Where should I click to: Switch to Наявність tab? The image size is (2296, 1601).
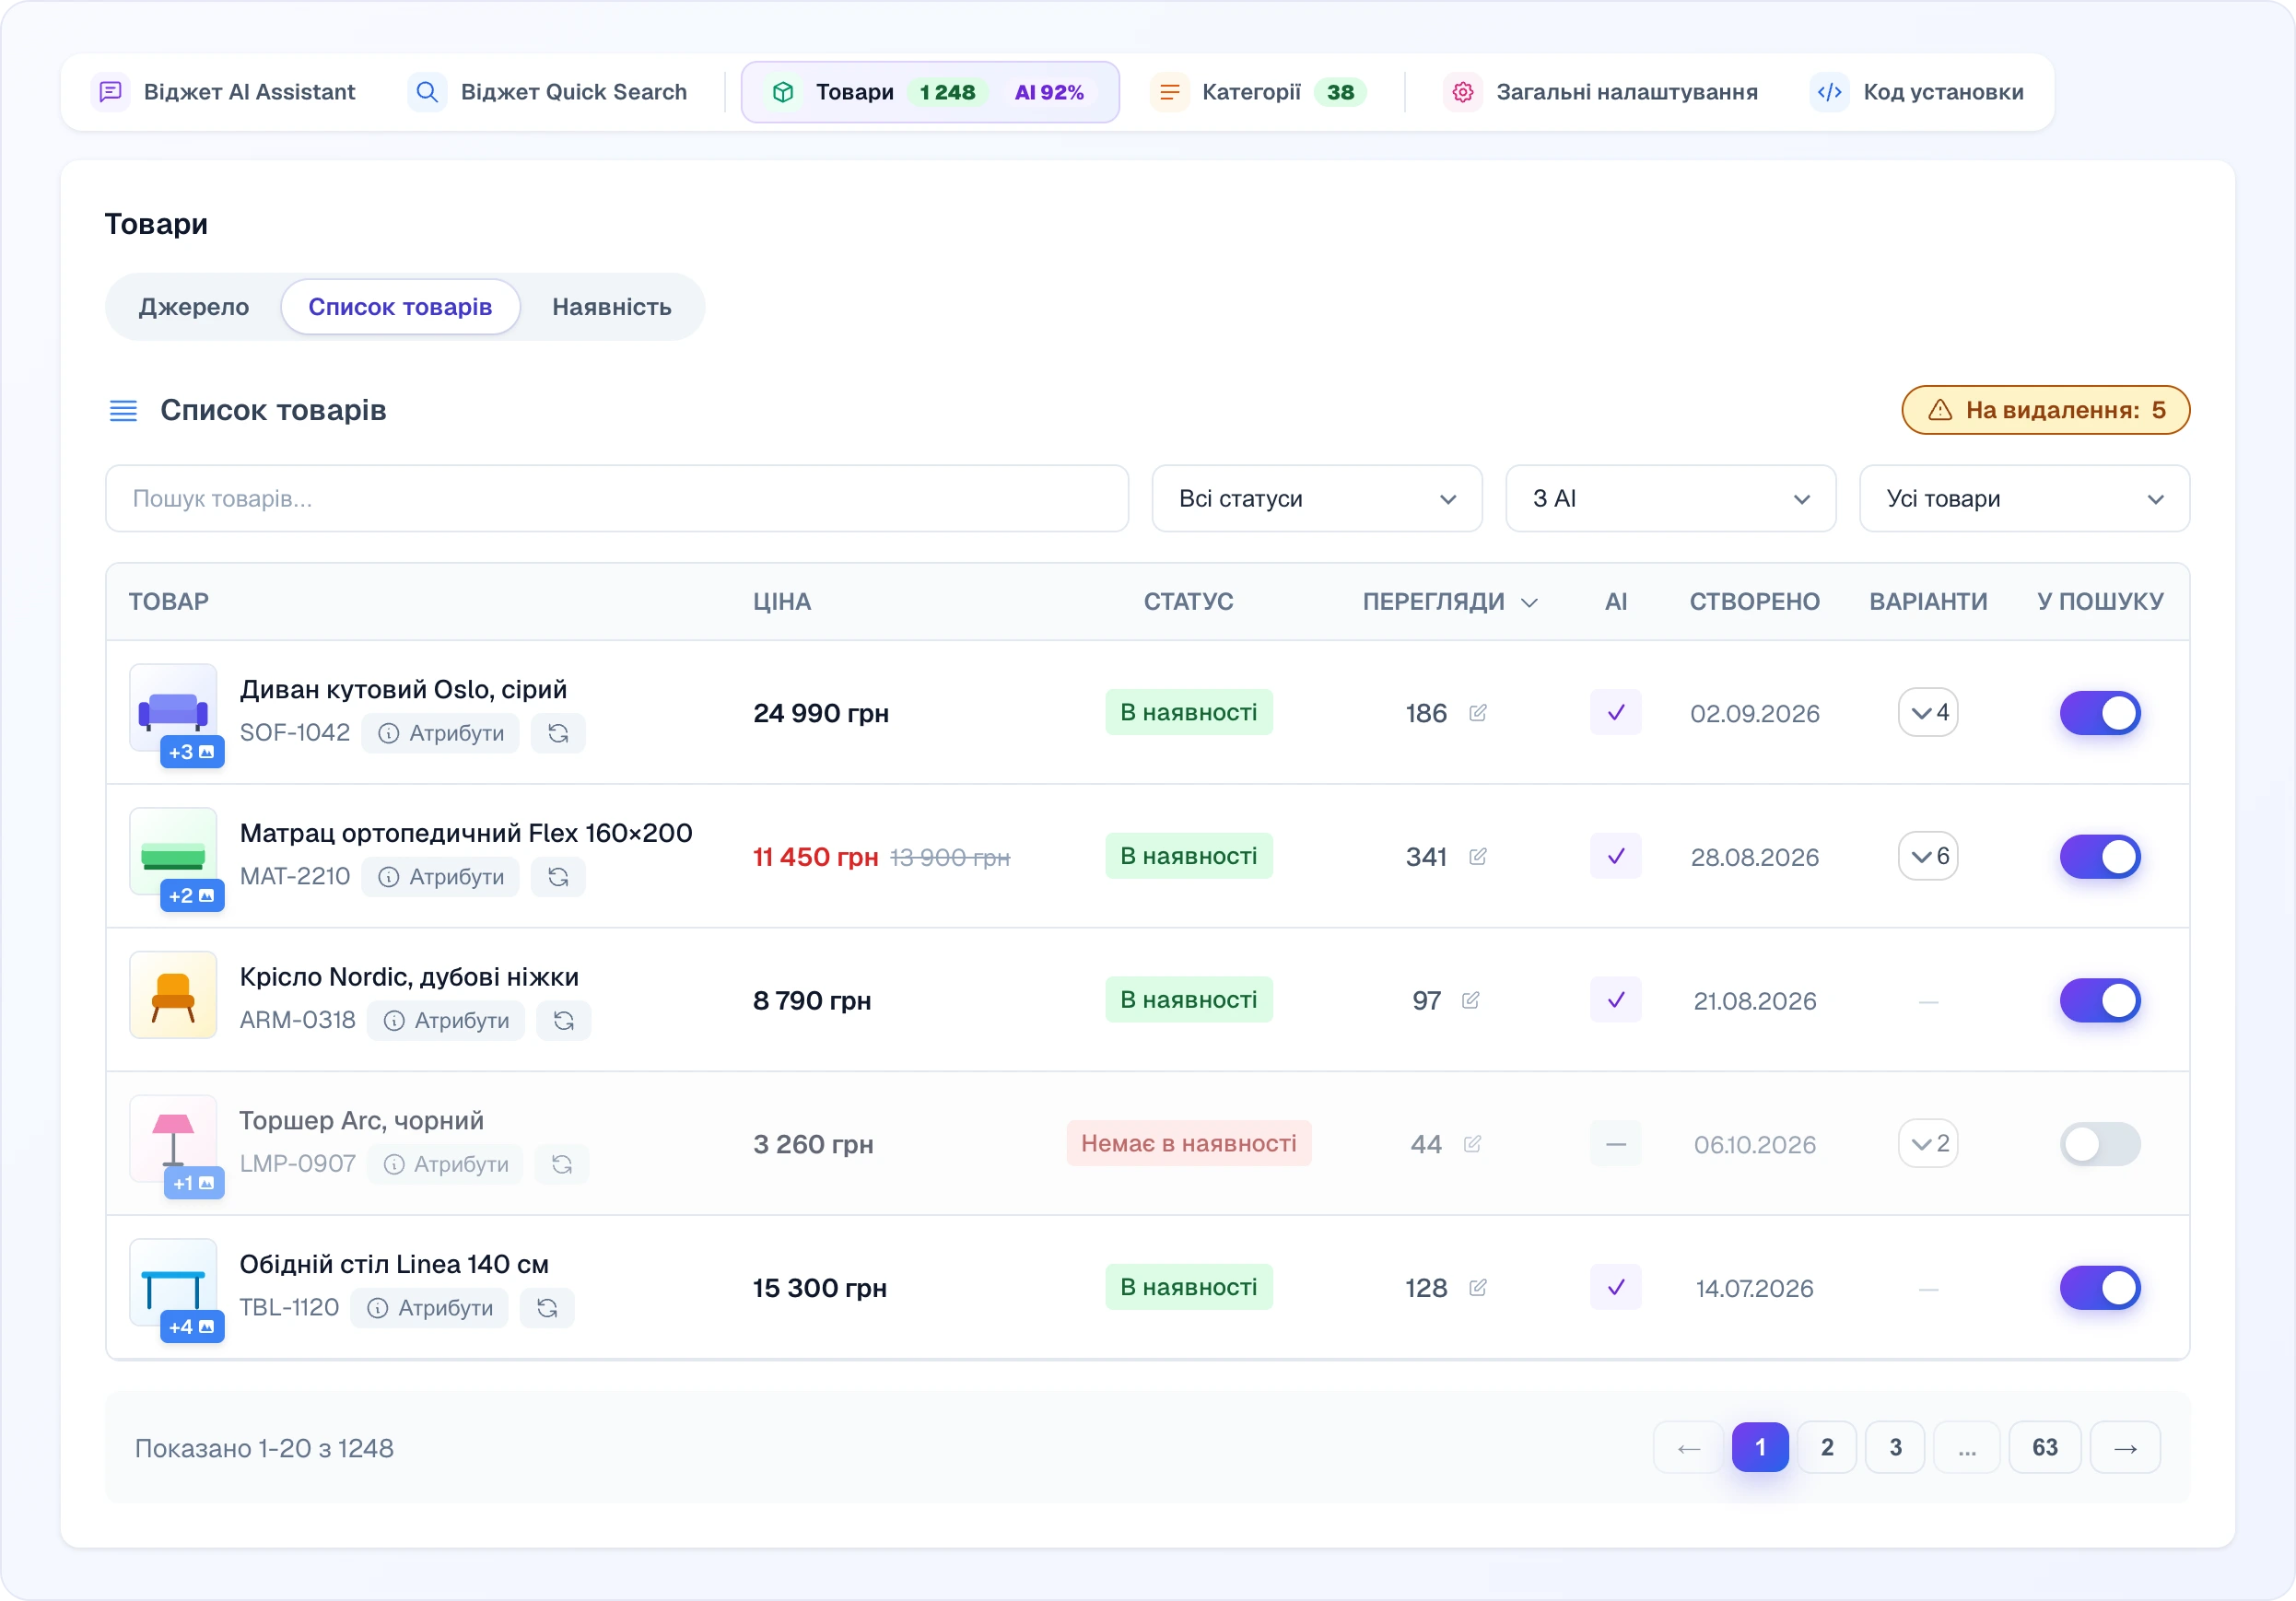tap(612, 307)
